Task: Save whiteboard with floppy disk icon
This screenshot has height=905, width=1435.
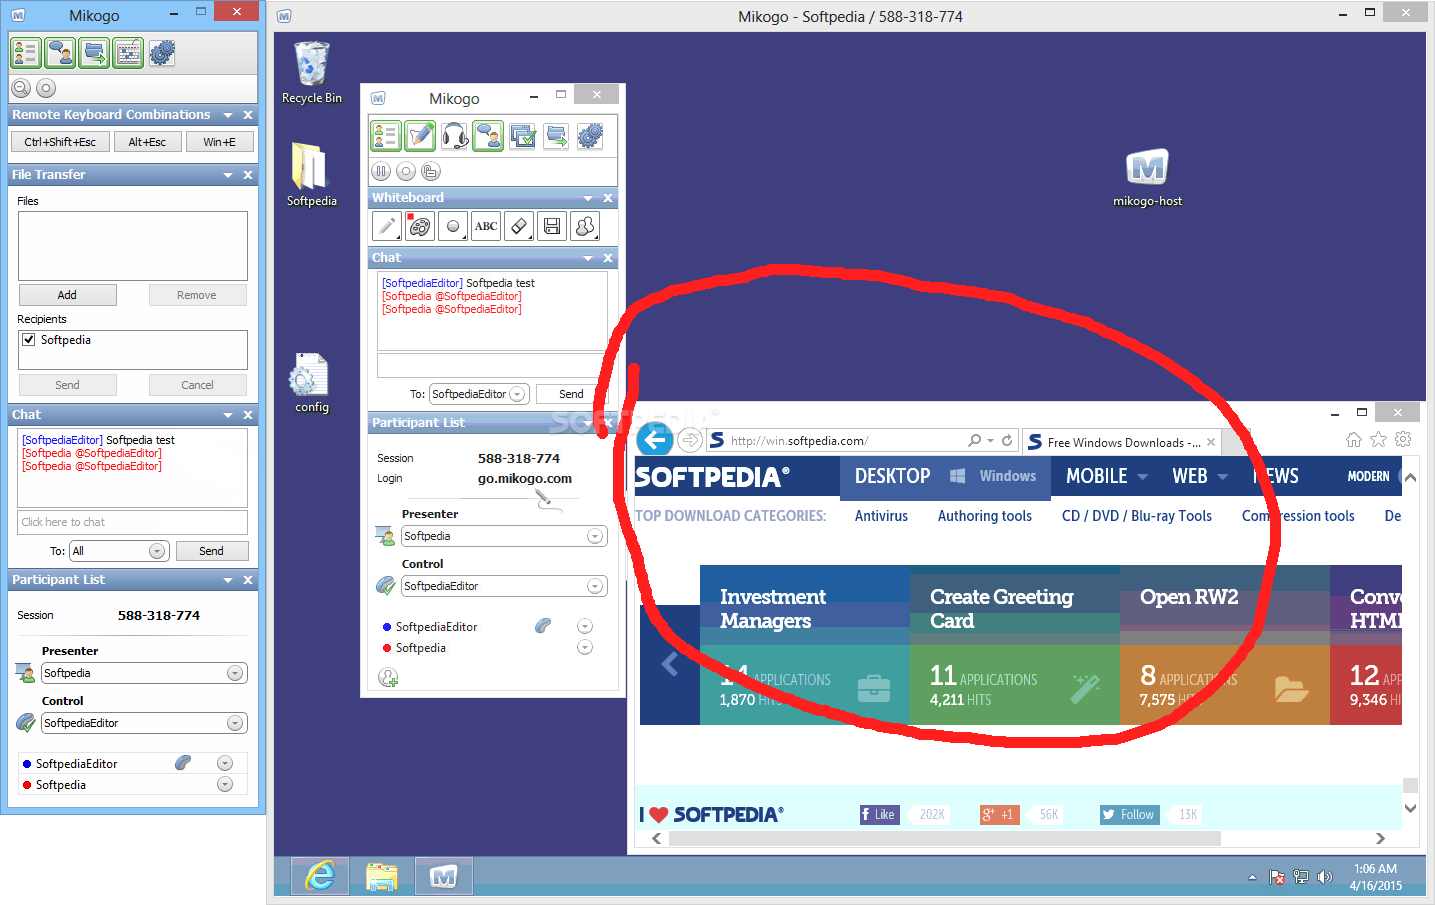Action: pos(552,226)
